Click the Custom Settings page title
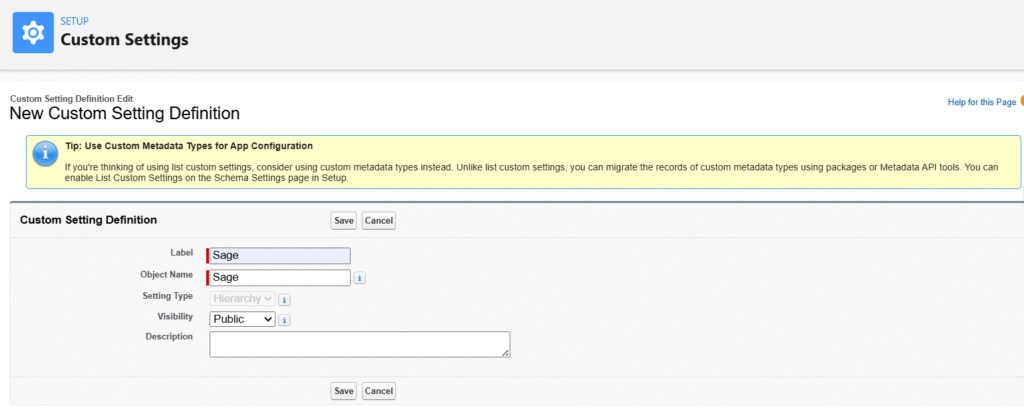Screen dimensions: 1024x408 [124, 40]
